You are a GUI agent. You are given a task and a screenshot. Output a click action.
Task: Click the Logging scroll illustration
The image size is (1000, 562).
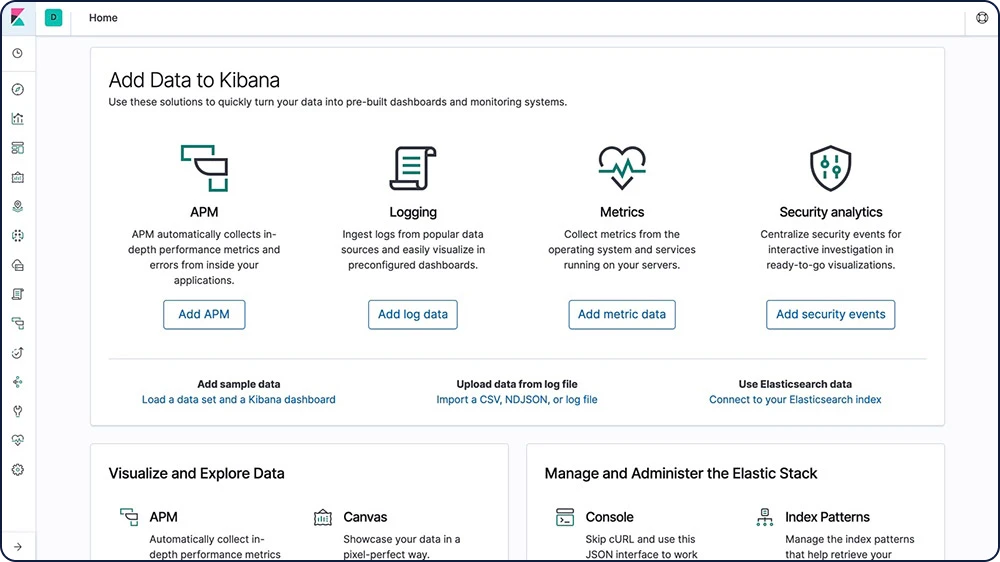pyautogui.click(x=413, y=168)
